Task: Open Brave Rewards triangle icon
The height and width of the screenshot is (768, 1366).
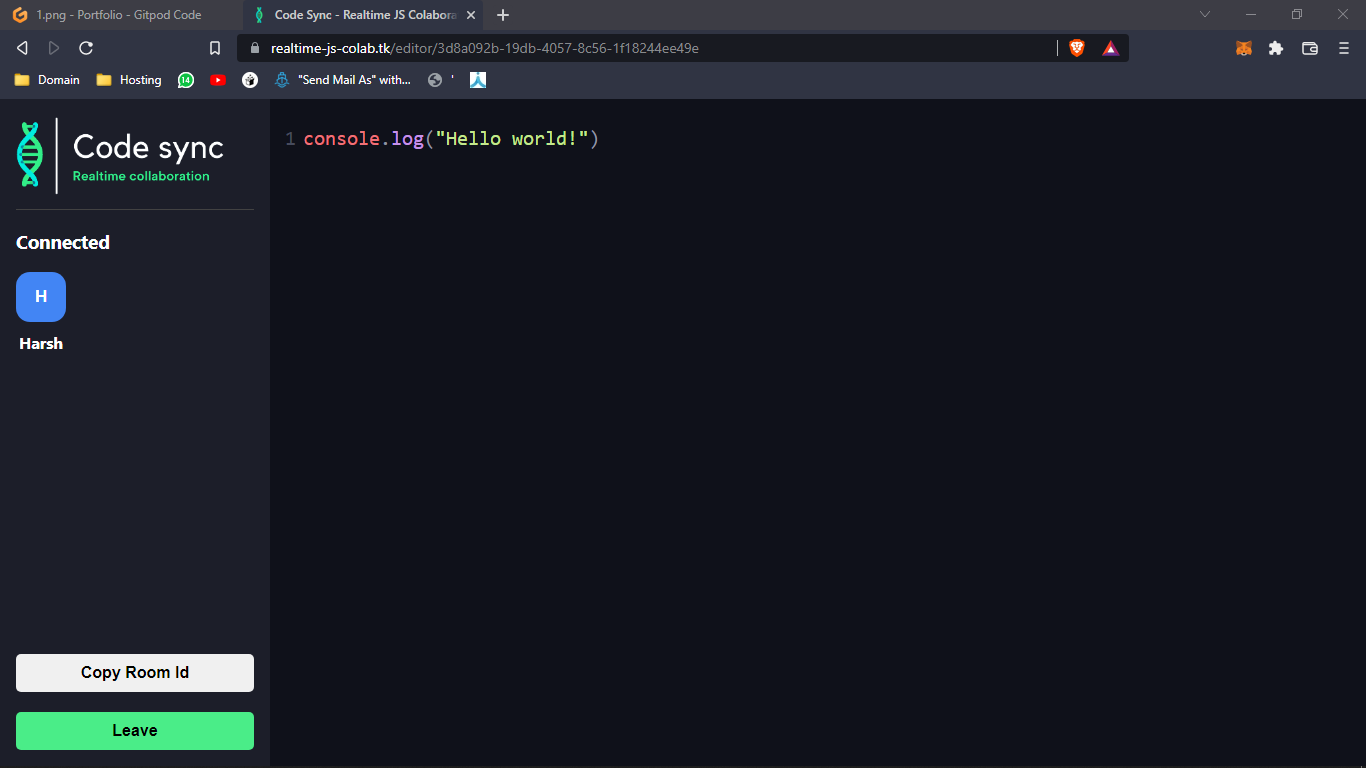Action: [x=1110, y=47]
